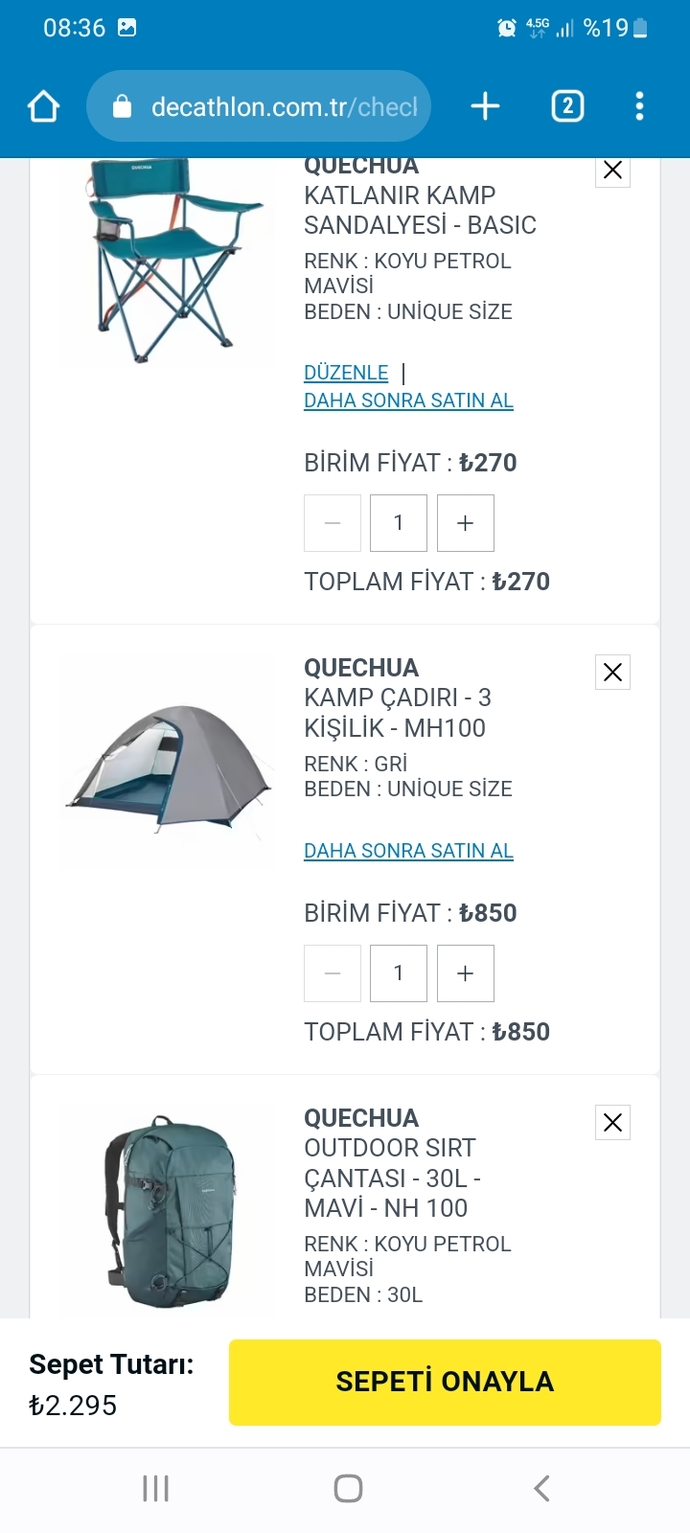Remove the OUTDOOR SIRT ÇANTASI from cart
The height and width of the screenshot is (1533, 690).
pos(612,1122)
